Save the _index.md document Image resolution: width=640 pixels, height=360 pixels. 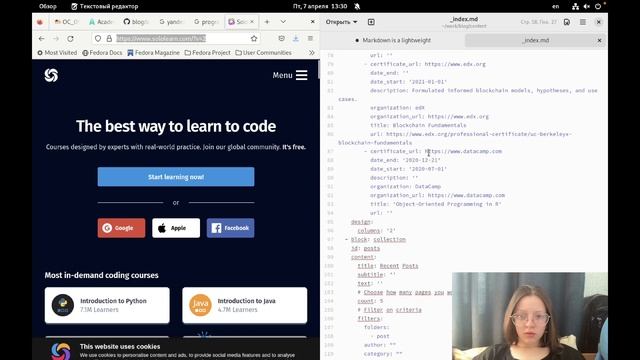click(567, 22)
